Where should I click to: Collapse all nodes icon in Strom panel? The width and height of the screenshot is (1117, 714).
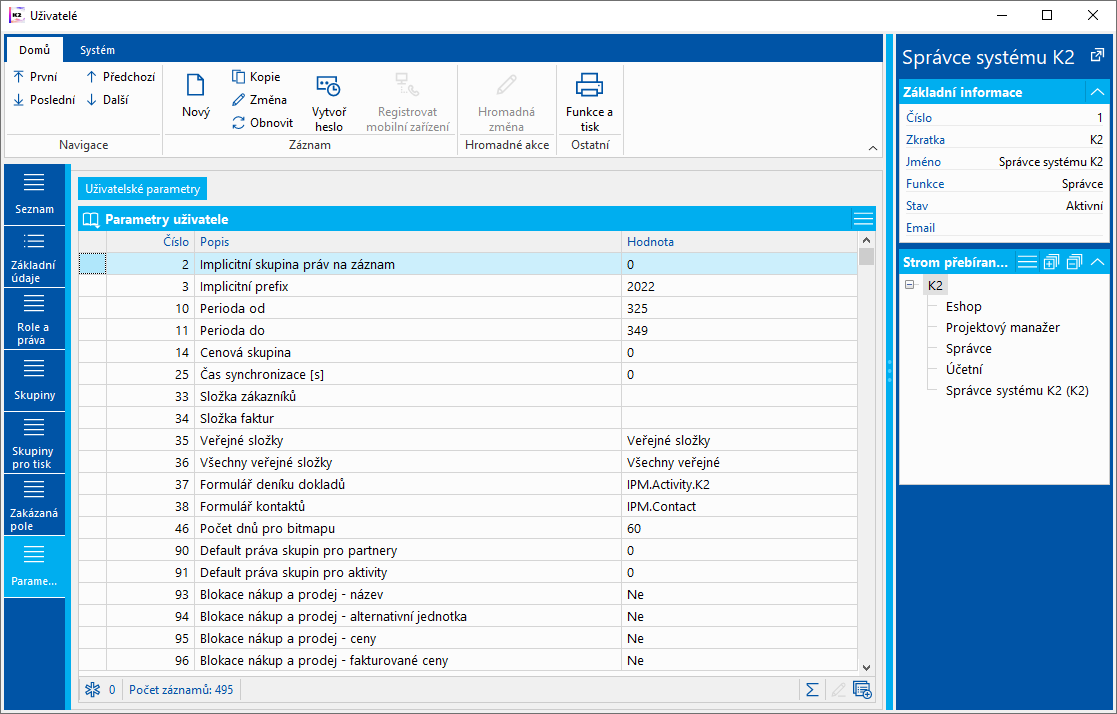click(x=1074, y=262)
